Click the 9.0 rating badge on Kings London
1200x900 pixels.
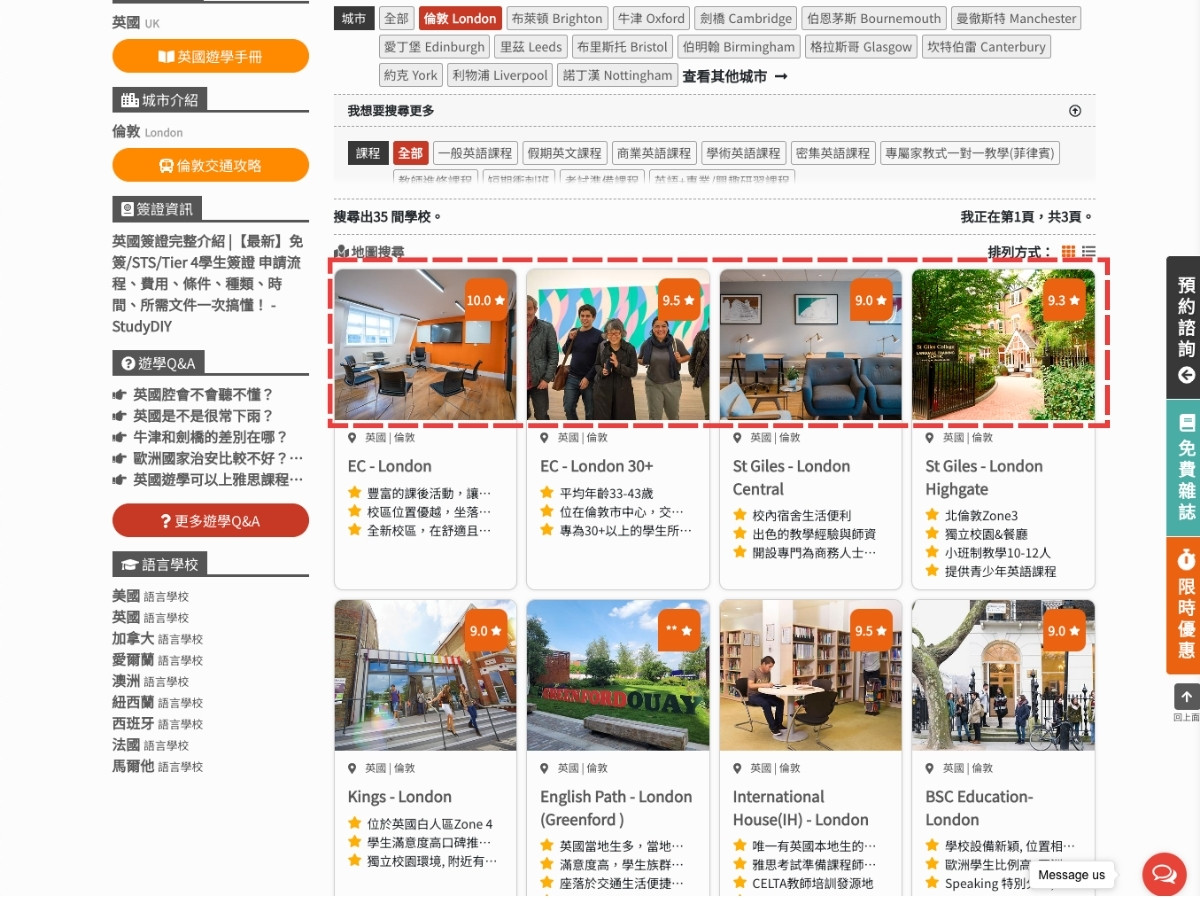486,631
